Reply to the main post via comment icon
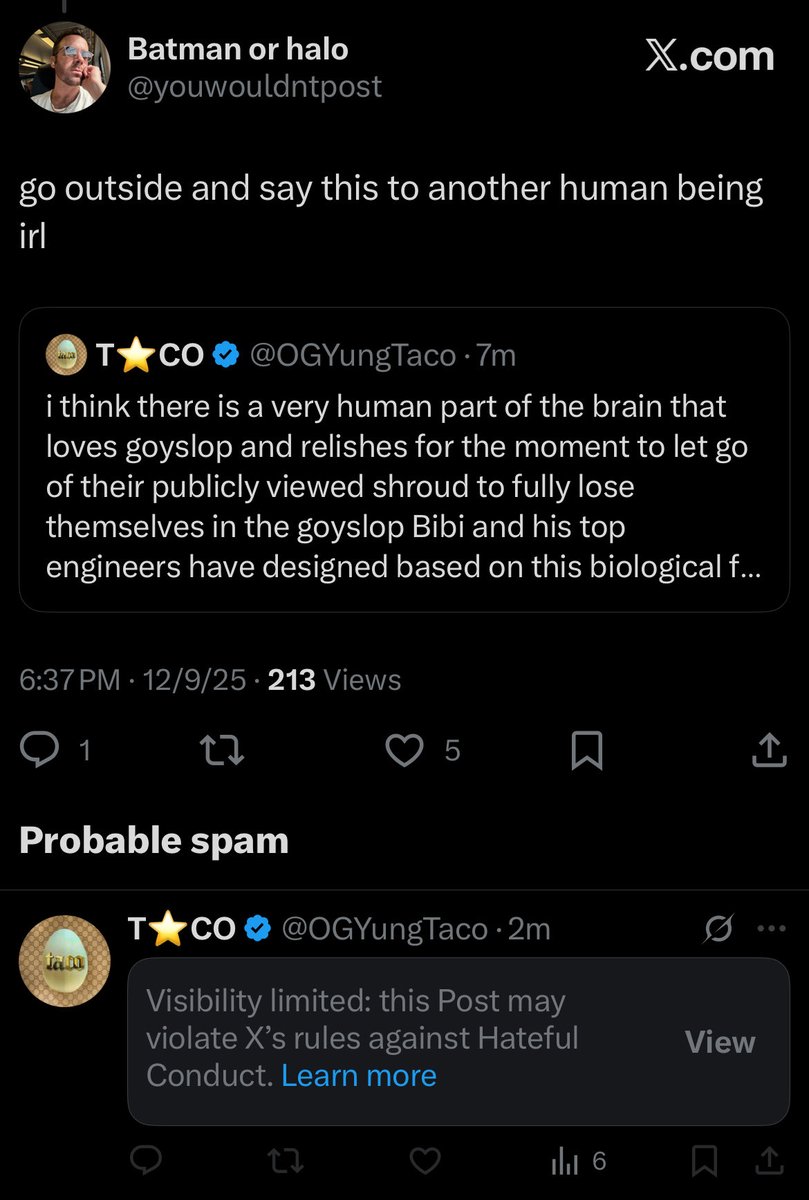The width and height of the screenshot is (809, 1200). (42, 751)
